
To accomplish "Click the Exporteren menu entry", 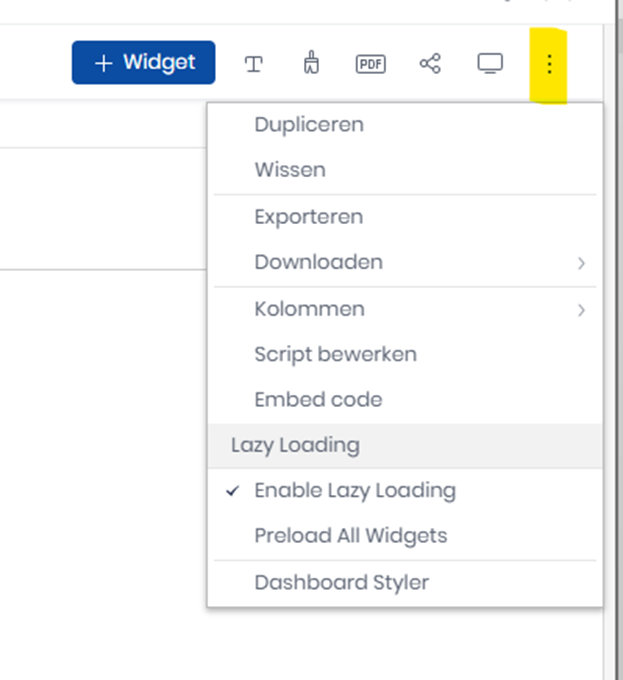I will click(308, 217).
